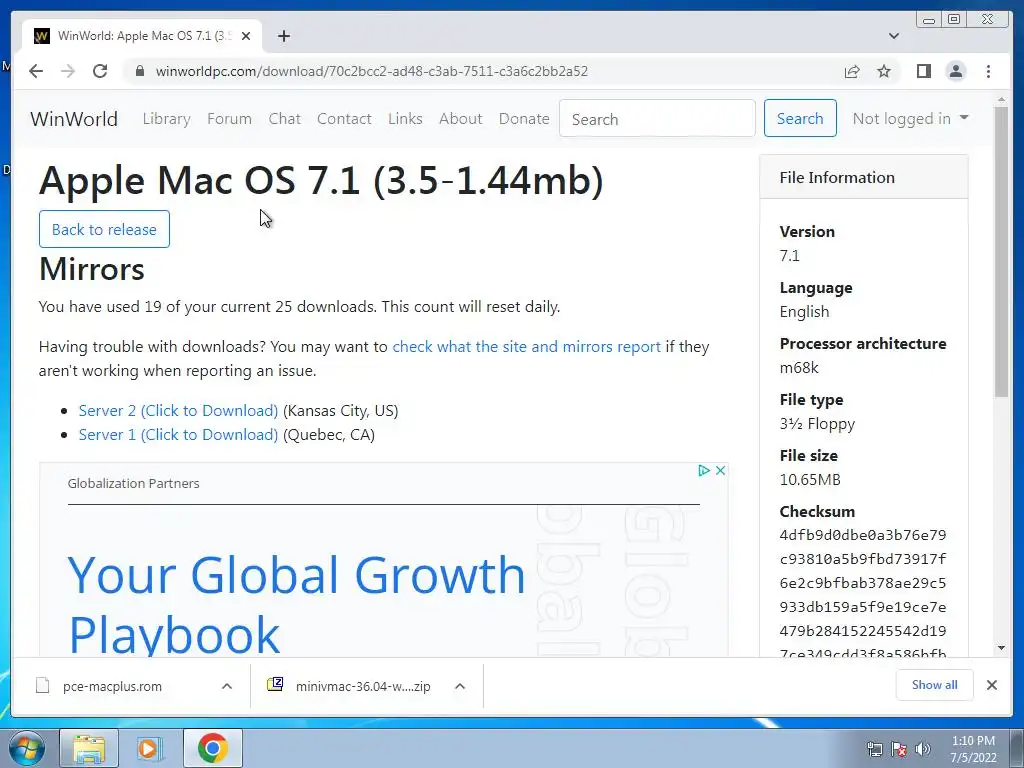The height and width of the screenshot is (768, 1024).
Task: Close the Globalization Partners ad
Action: coord(720,470)
